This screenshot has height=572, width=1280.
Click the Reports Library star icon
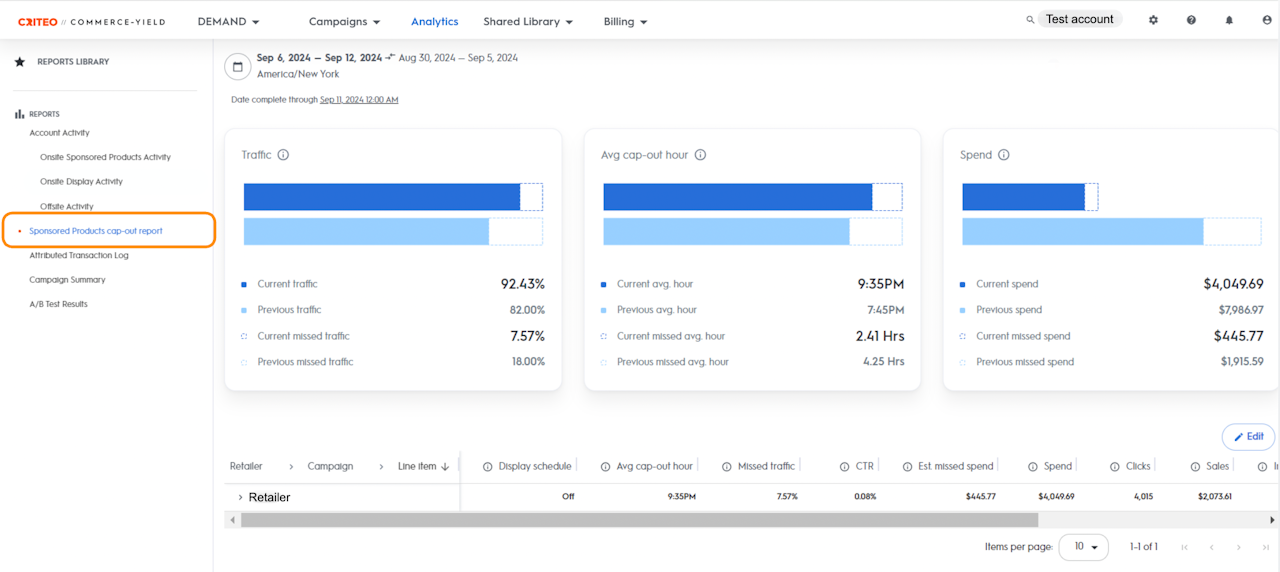[x=19, y=62]
